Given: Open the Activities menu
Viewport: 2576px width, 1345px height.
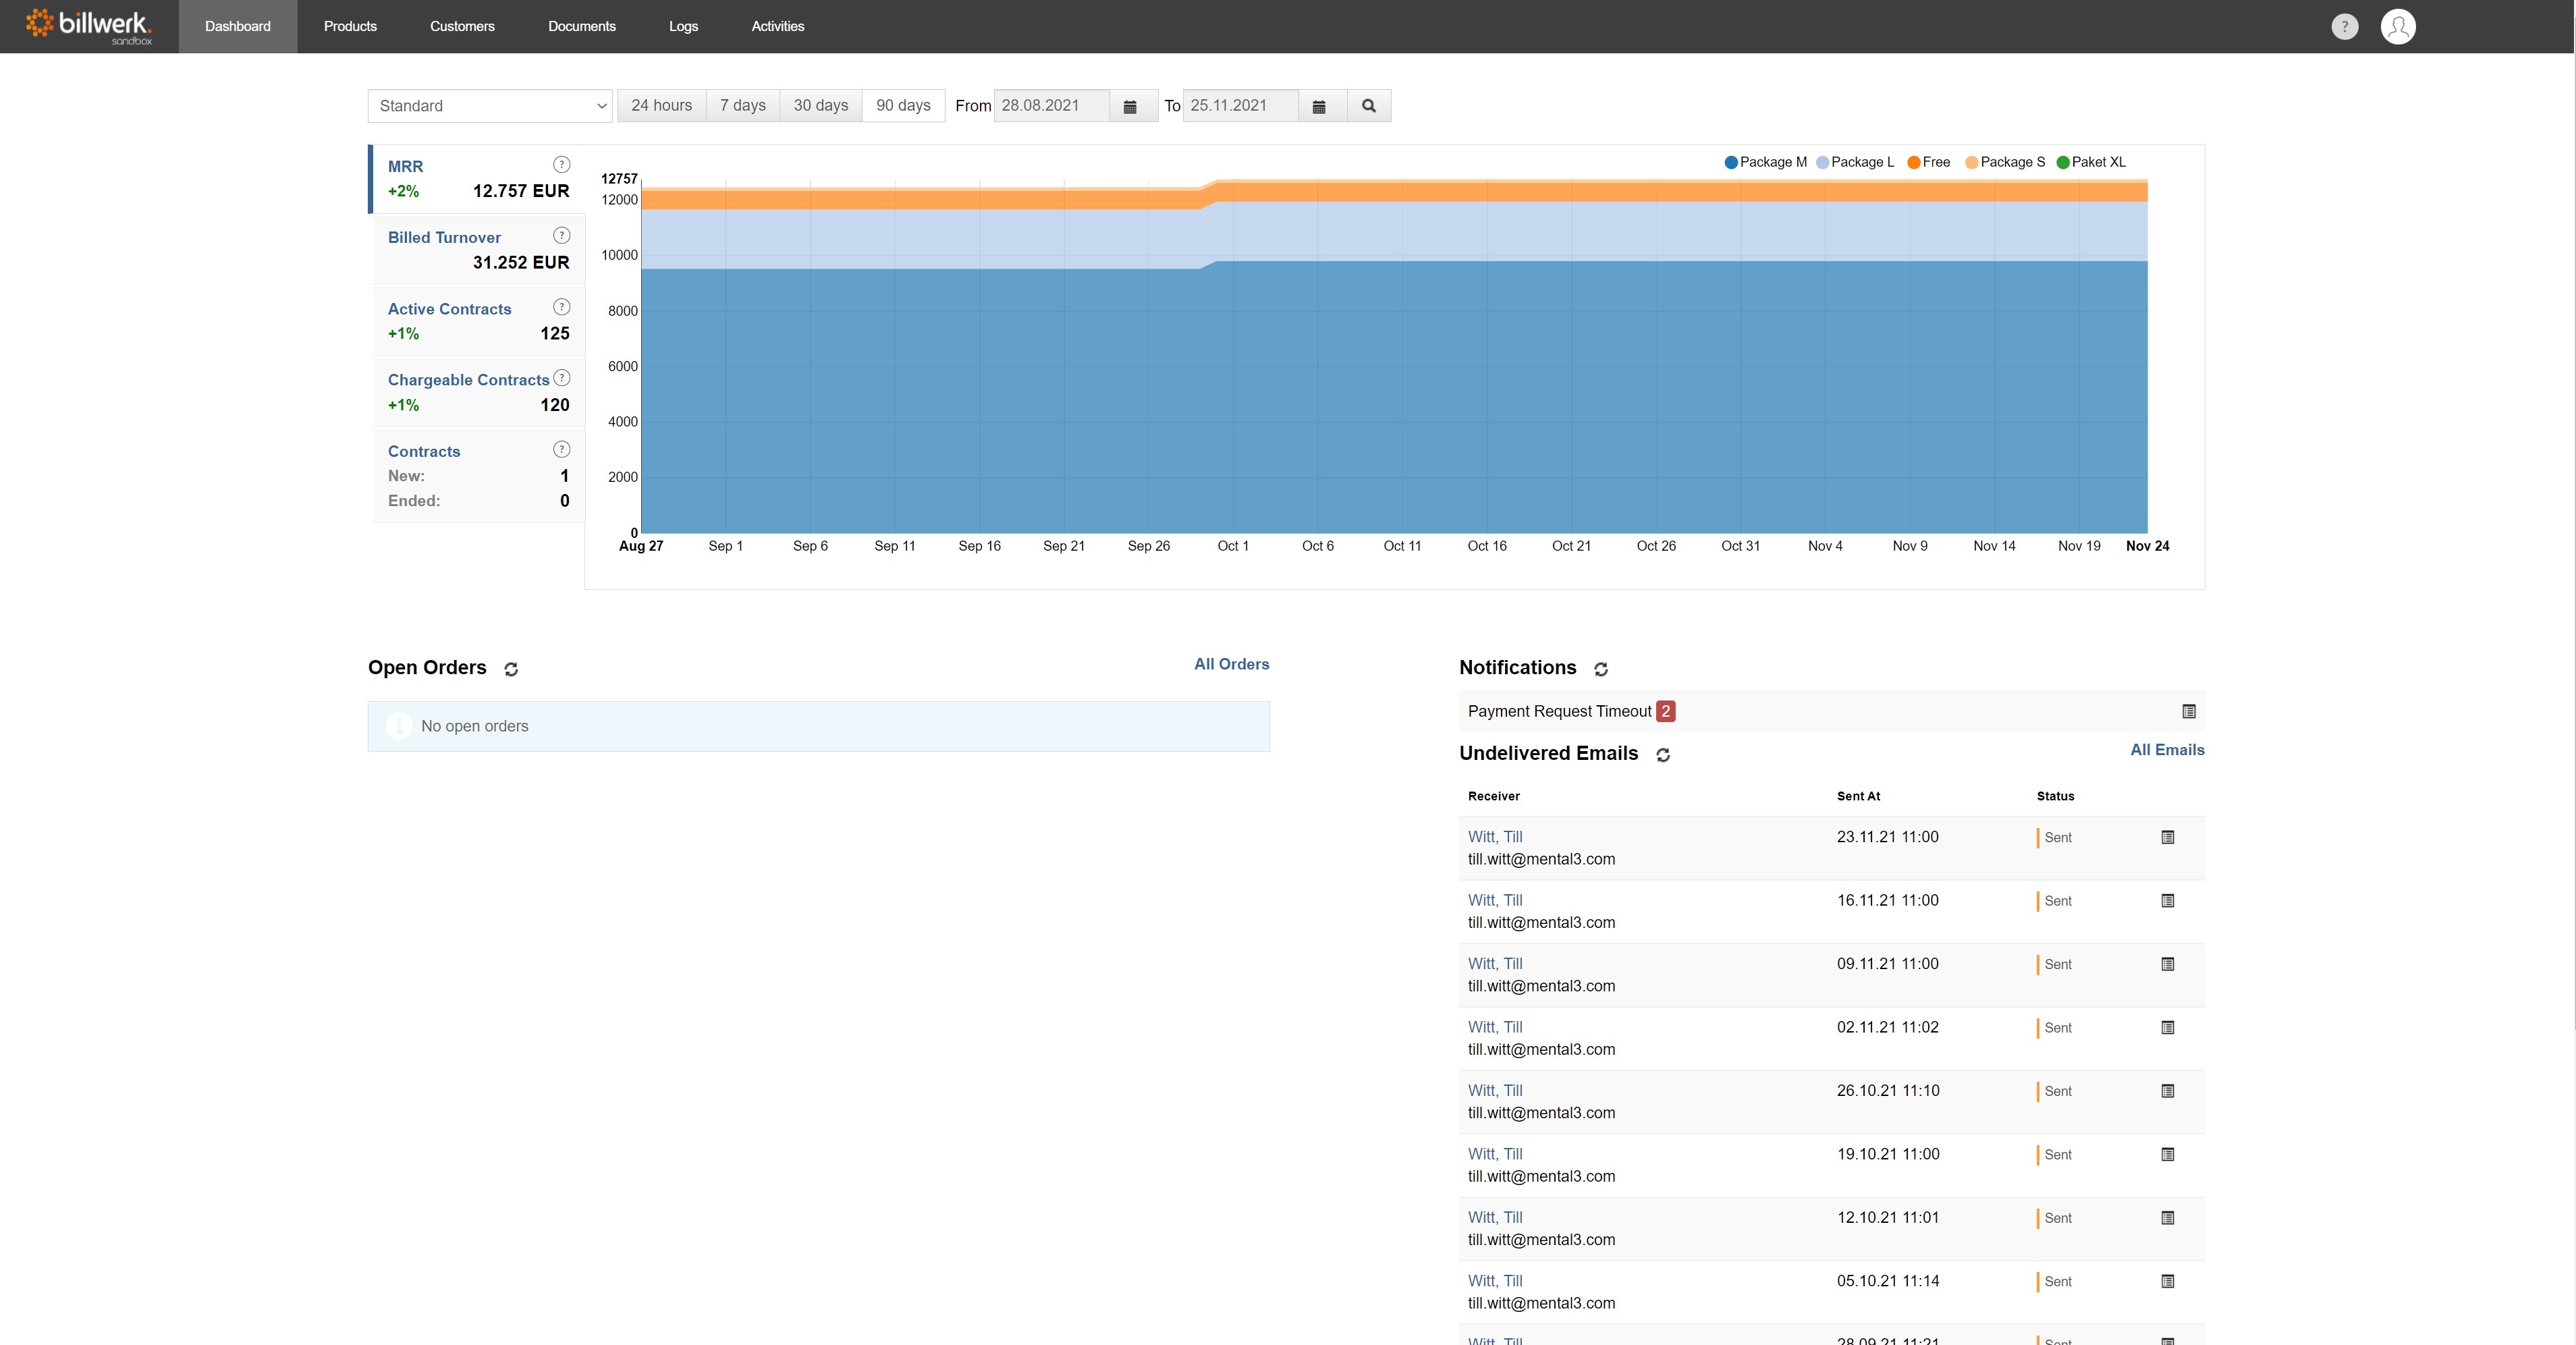Looking at the screenshot, I should pos(778,26).
